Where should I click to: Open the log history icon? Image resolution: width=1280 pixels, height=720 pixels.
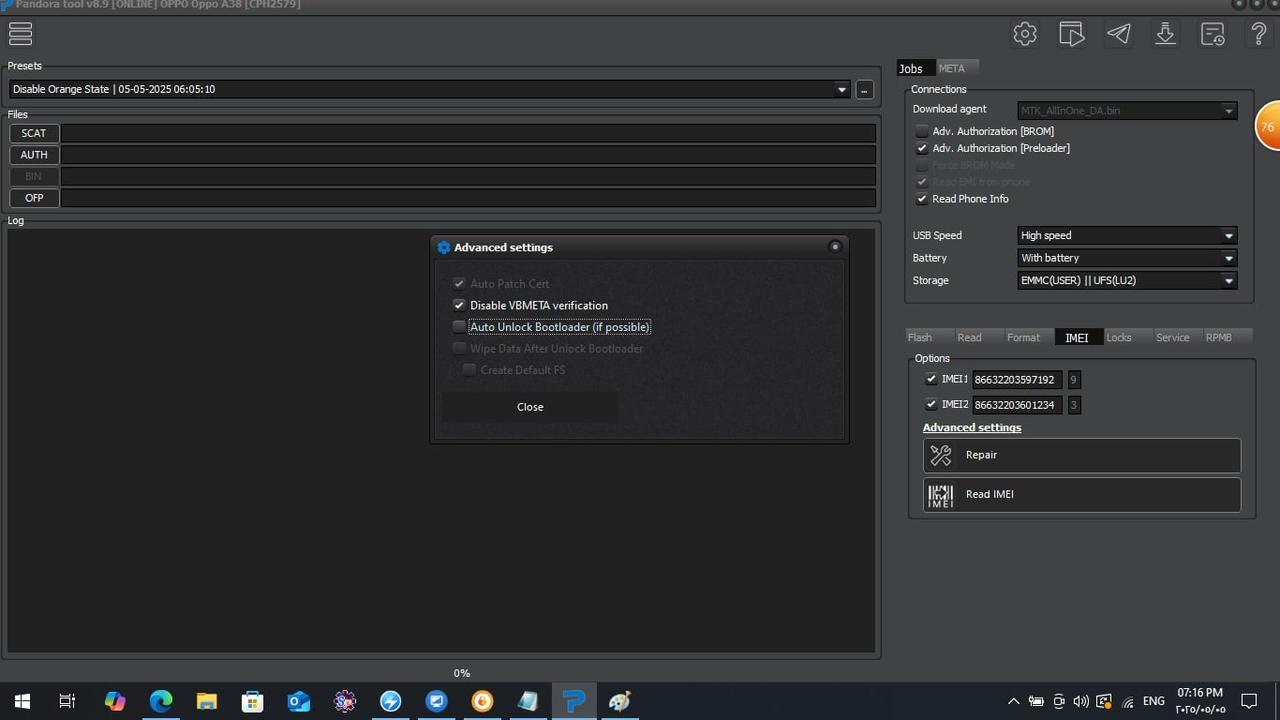click(x=1213, y=34)
